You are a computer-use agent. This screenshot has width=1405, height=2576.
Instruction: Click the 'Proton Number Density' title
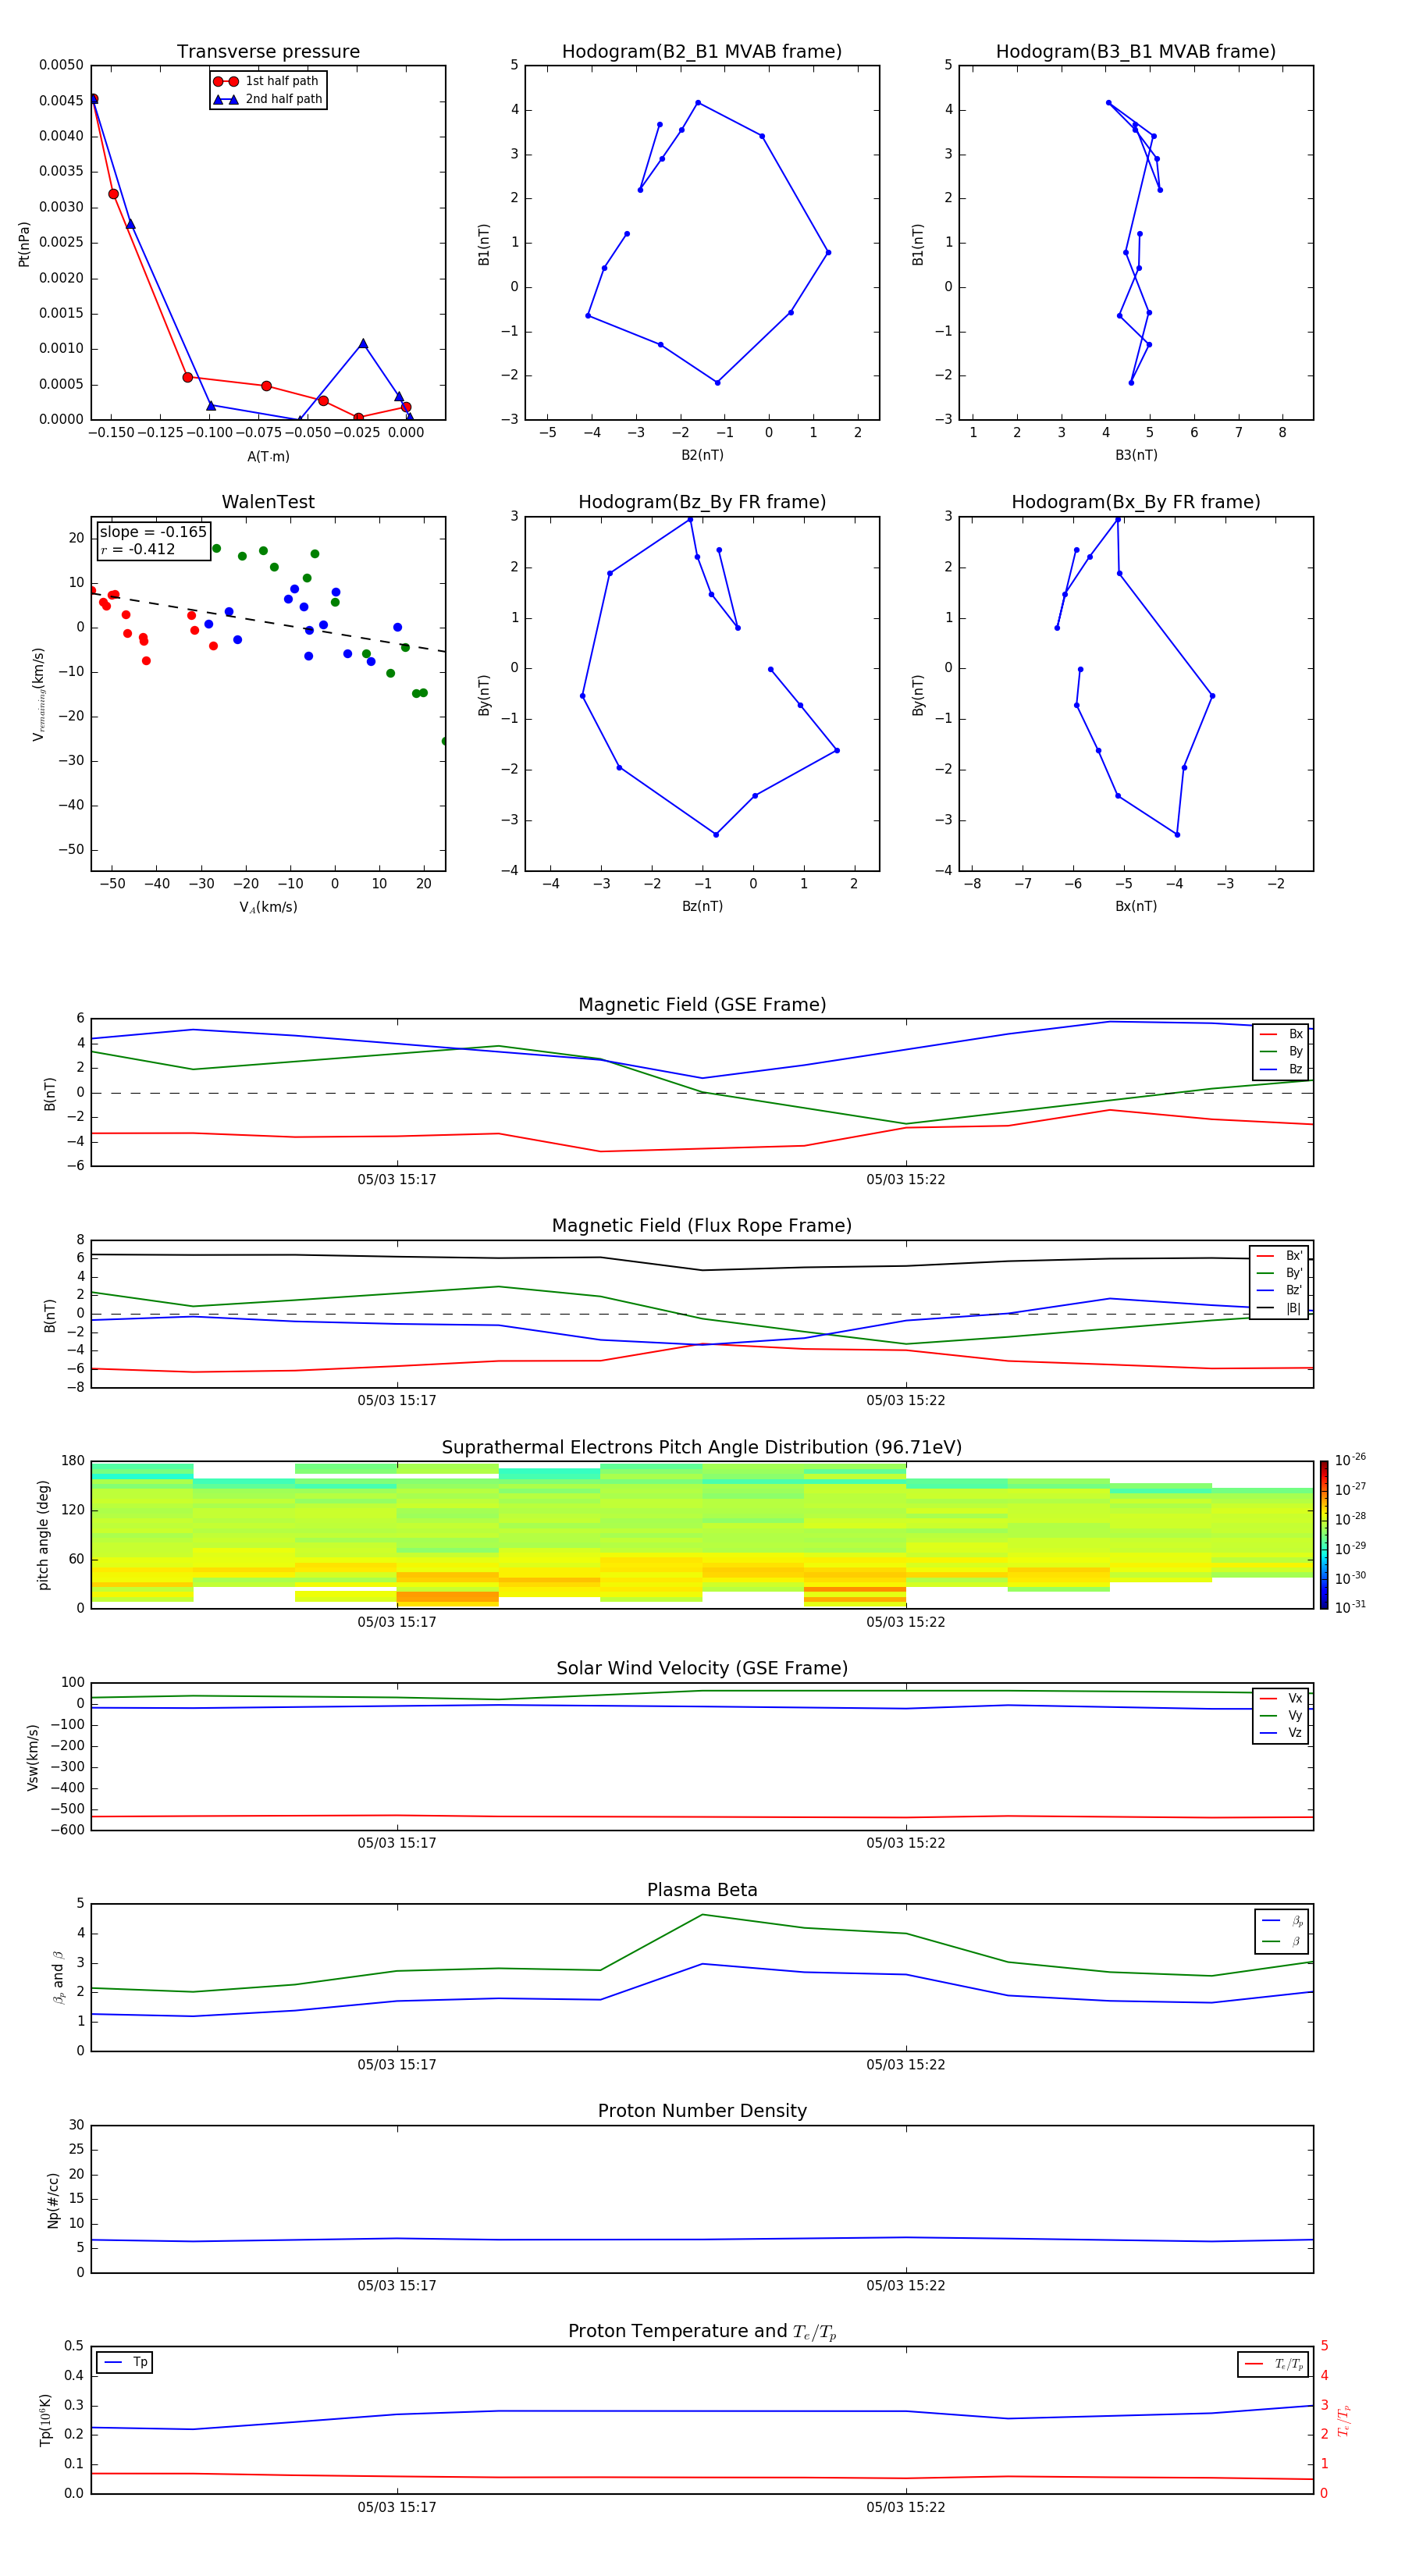tap(702, 2111)
